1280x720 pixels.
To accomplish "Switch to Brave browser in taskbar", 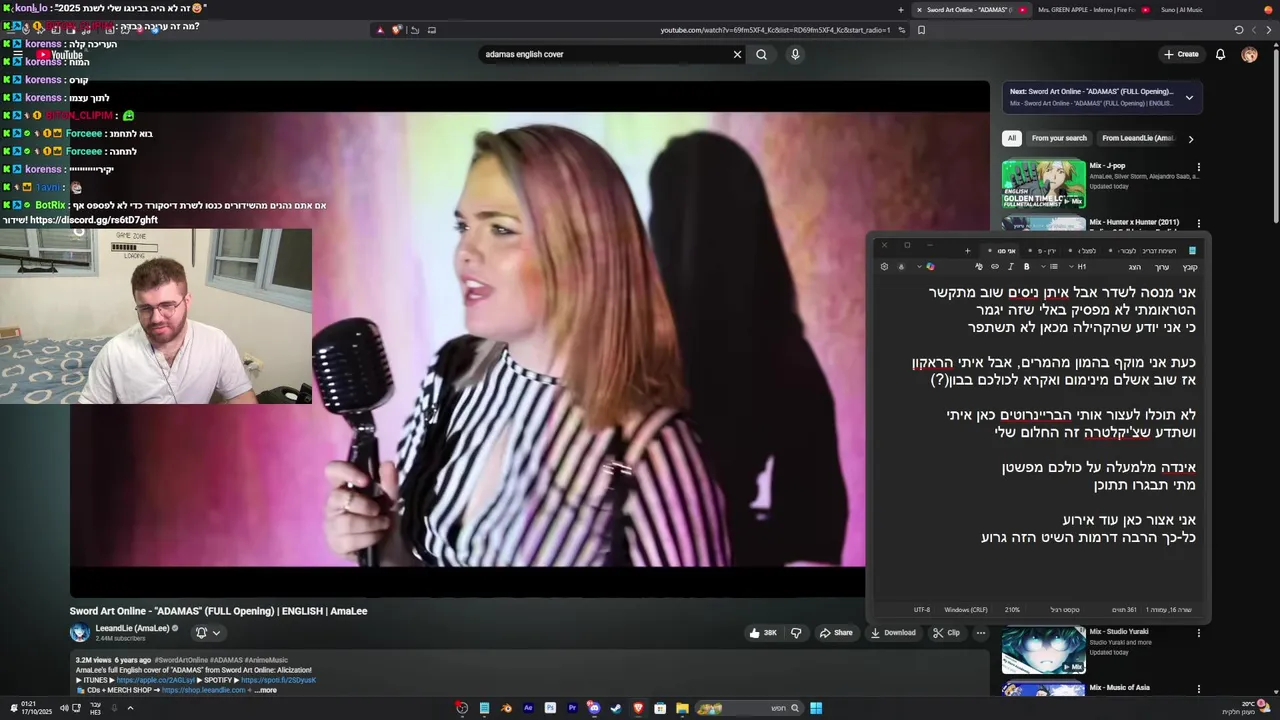I will pyautogui.click(x=638, y=708).
